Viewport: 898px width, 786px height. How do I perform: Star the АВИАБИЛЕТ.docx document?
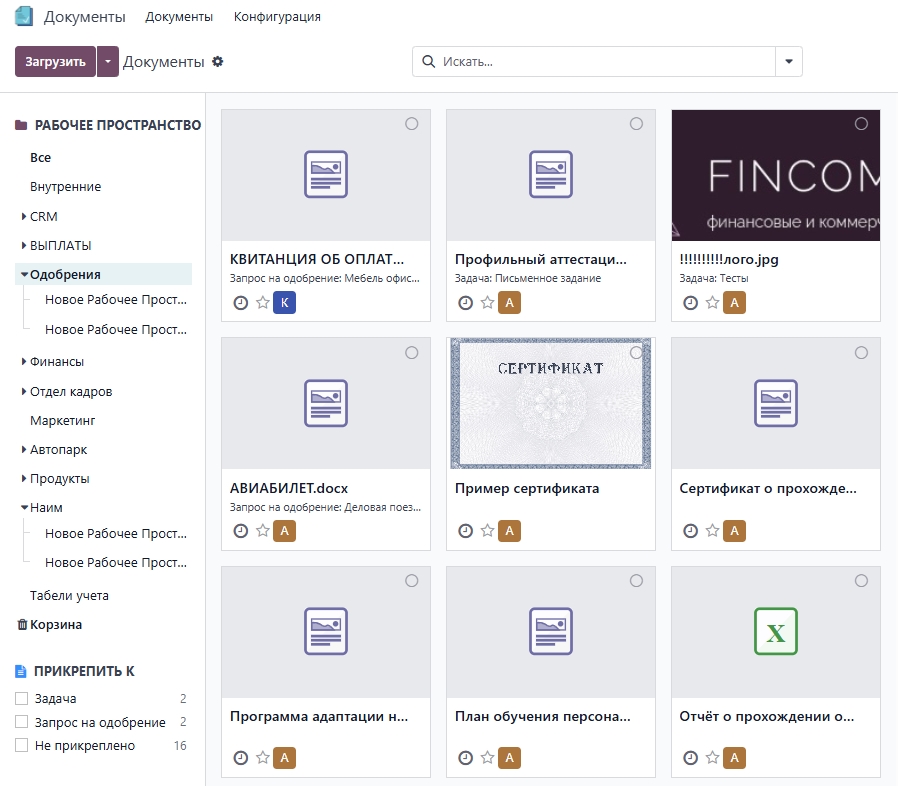coord(263,531)
